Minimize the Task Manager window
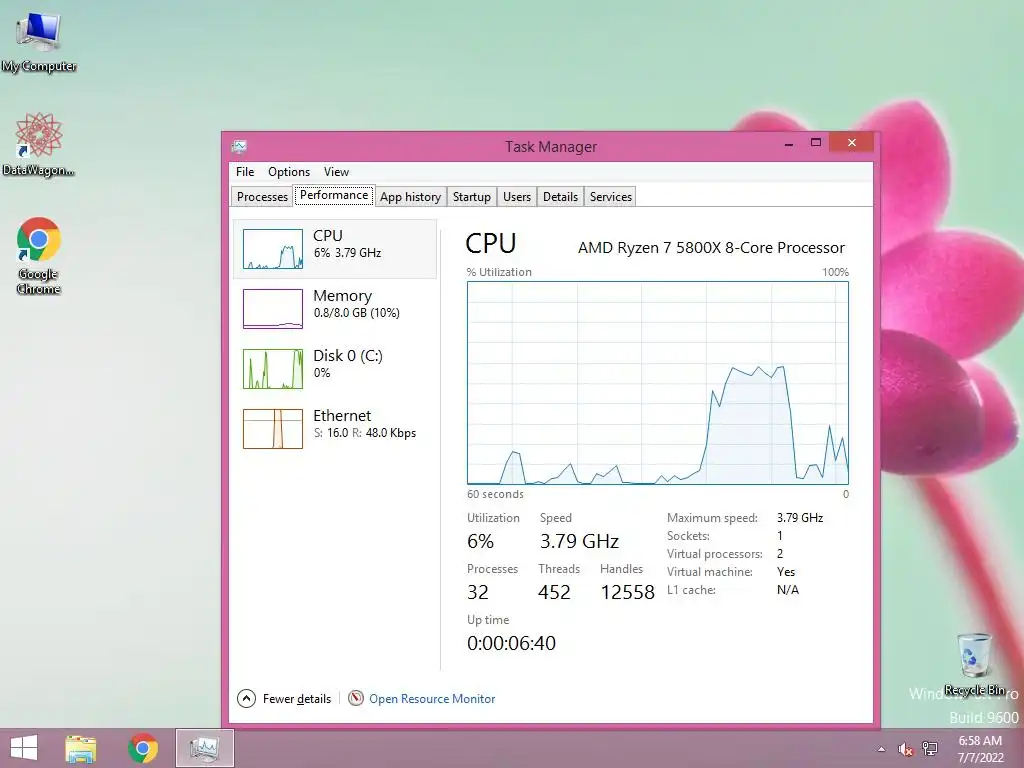The width and height of the screenshot is (1024, 768). pos(789,143)
